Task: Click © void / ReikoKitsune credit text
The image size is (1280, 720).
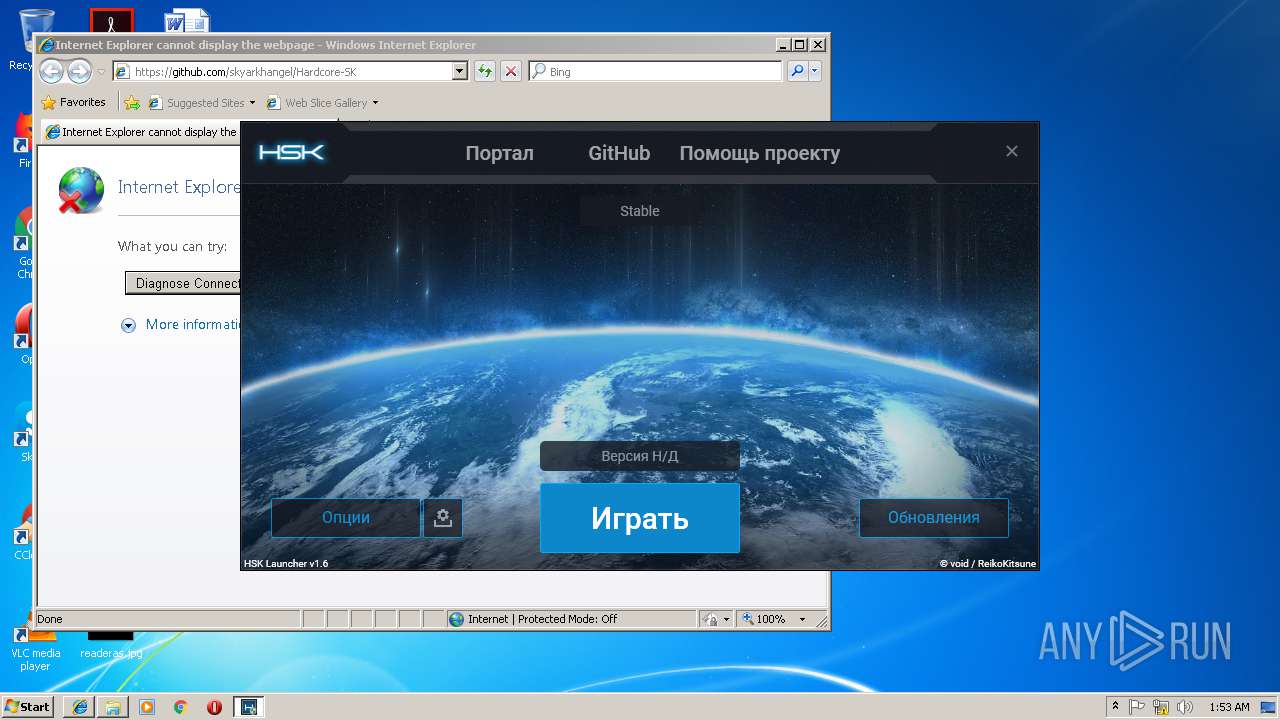Action: click(987, 563)
